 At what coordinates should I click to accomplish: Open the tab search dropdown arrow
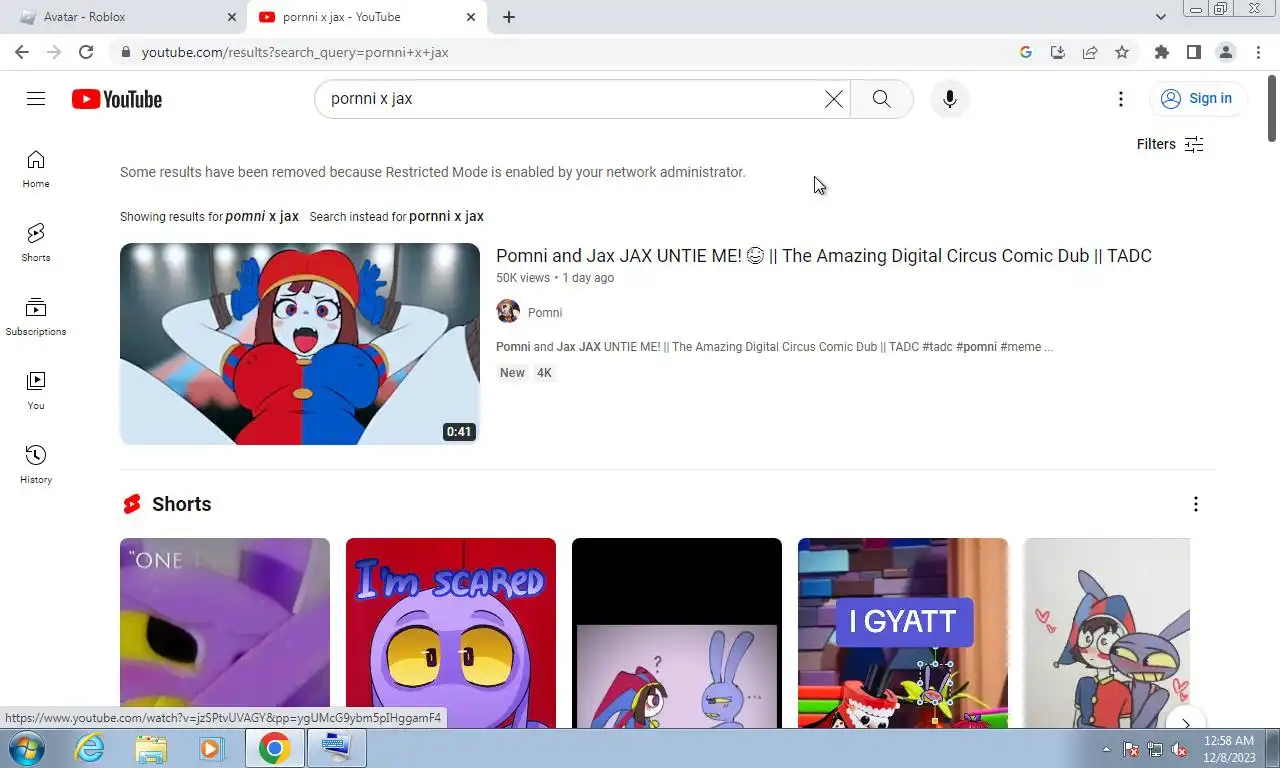coord(1160,17)
